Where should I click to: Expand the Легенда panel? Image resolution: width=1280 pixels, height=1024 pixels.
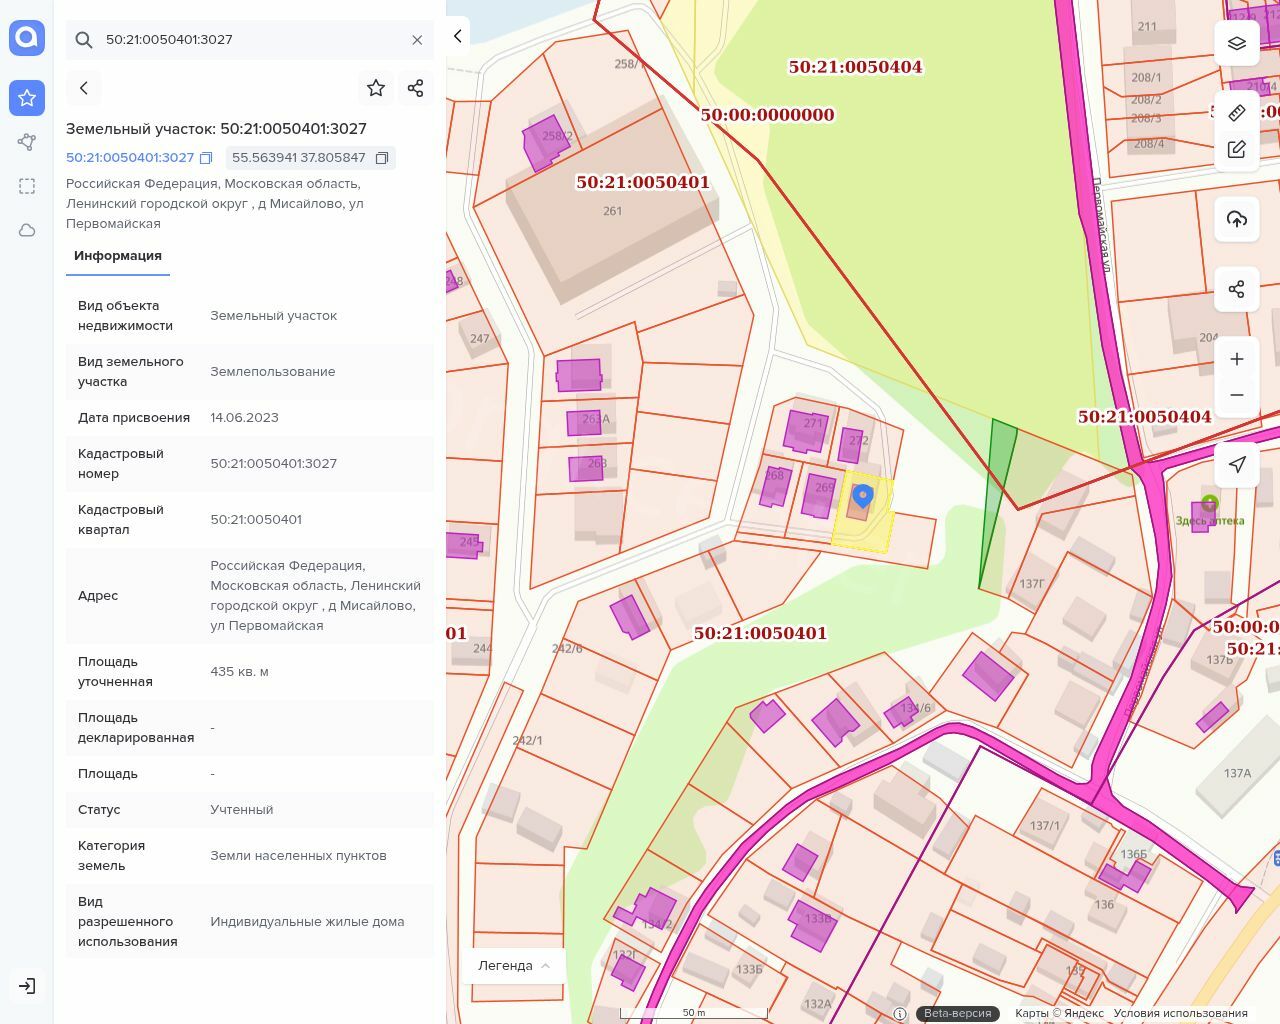[514, 966]
